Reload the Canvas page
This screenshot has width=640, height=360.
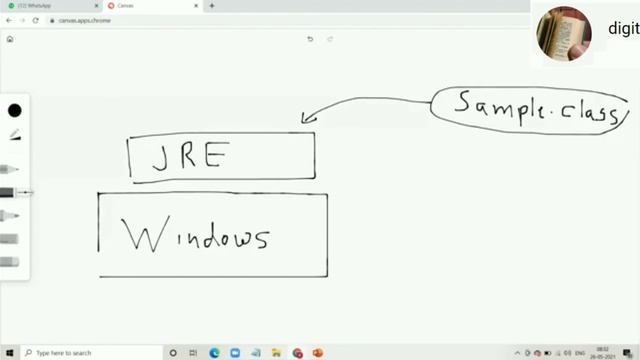point(36,20)
